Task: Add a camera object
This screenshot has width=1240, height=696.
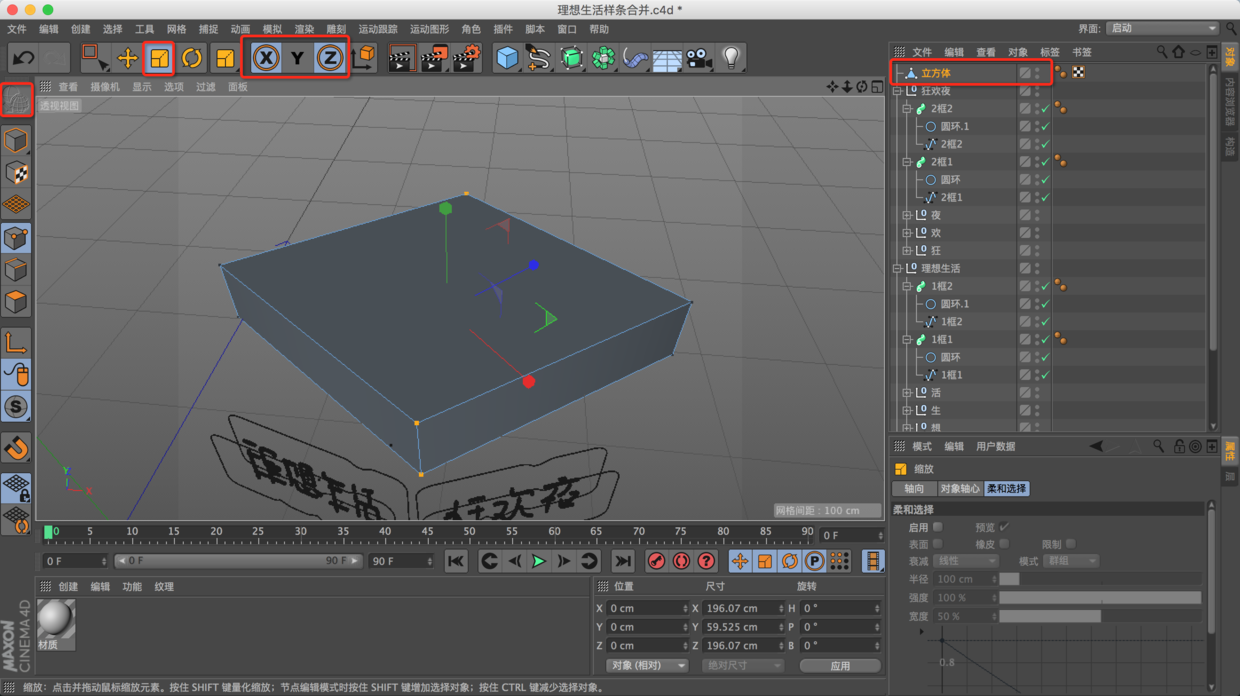Action: coord(699,58)
